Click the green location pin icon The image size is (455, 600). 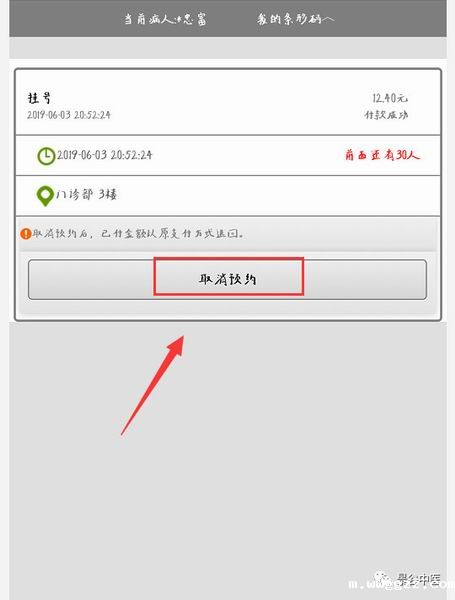point(45,196)
